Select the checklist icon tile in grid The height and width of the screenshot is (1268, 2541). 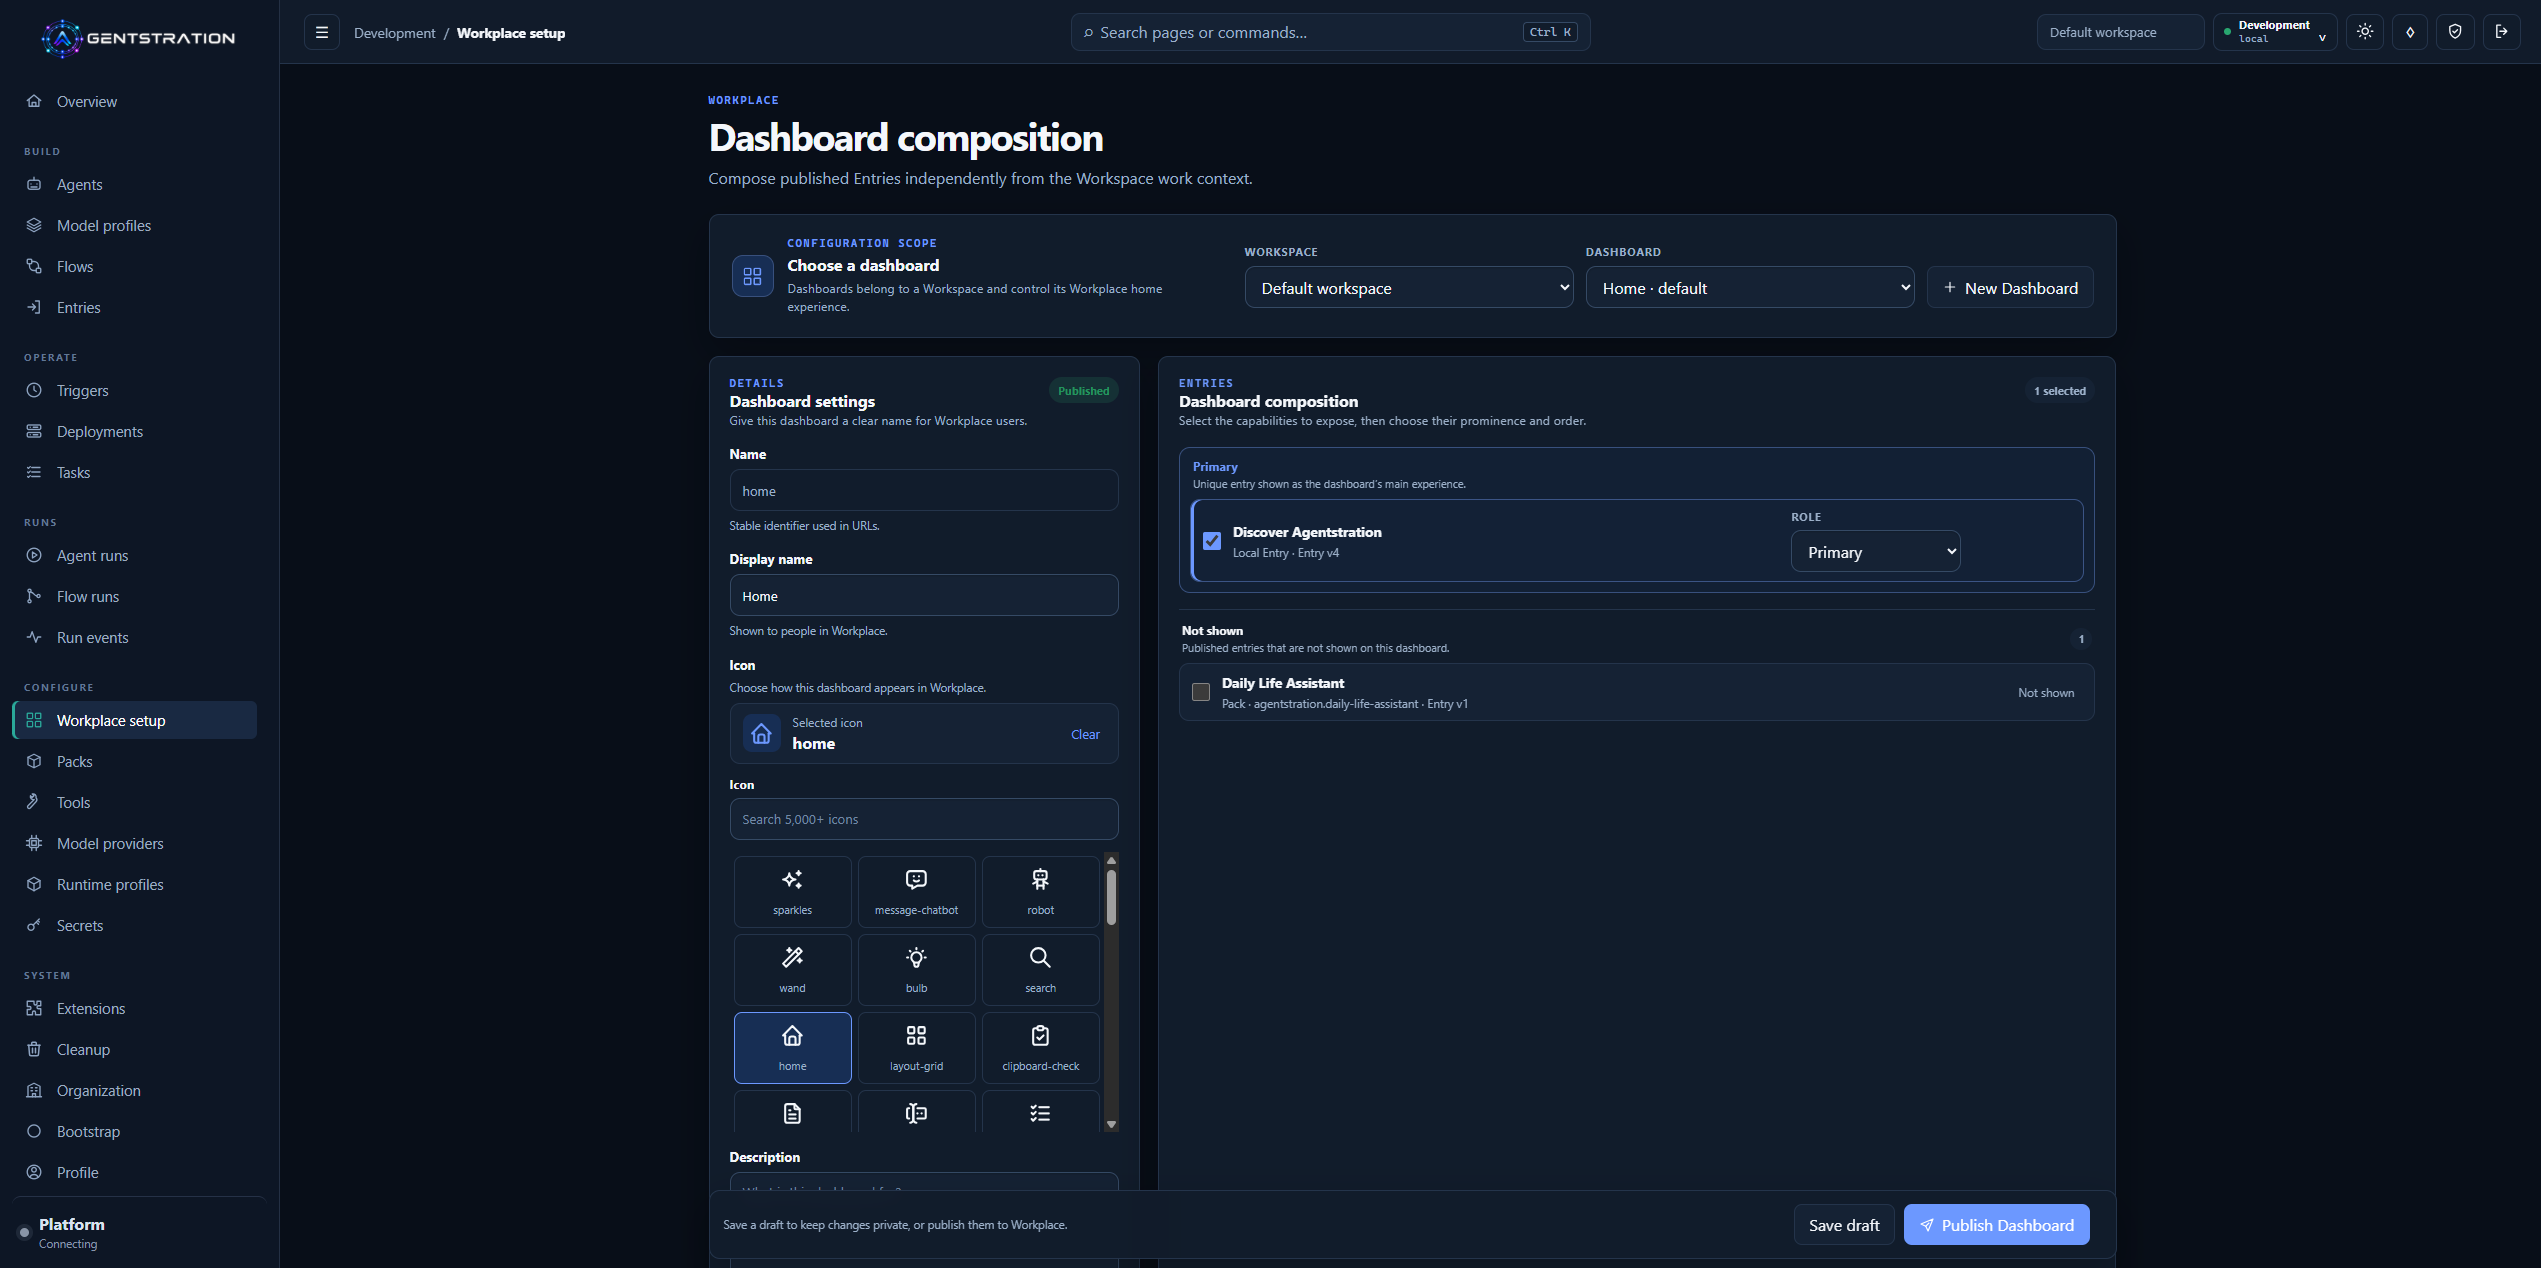(1040, 1112)
